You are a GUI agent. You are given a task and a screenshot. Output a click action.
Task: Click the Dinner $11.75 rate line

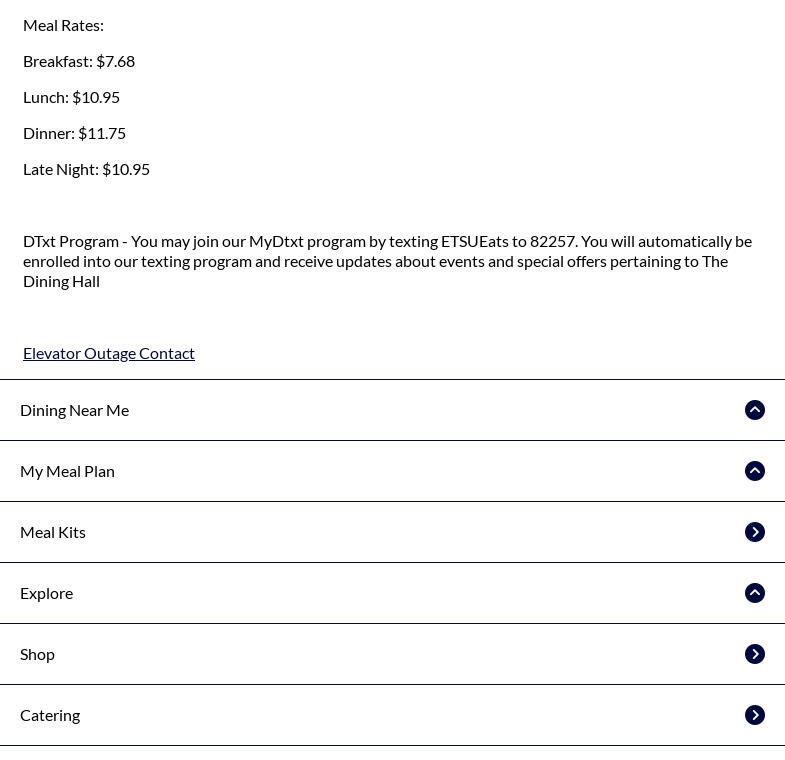click(74, 133)
